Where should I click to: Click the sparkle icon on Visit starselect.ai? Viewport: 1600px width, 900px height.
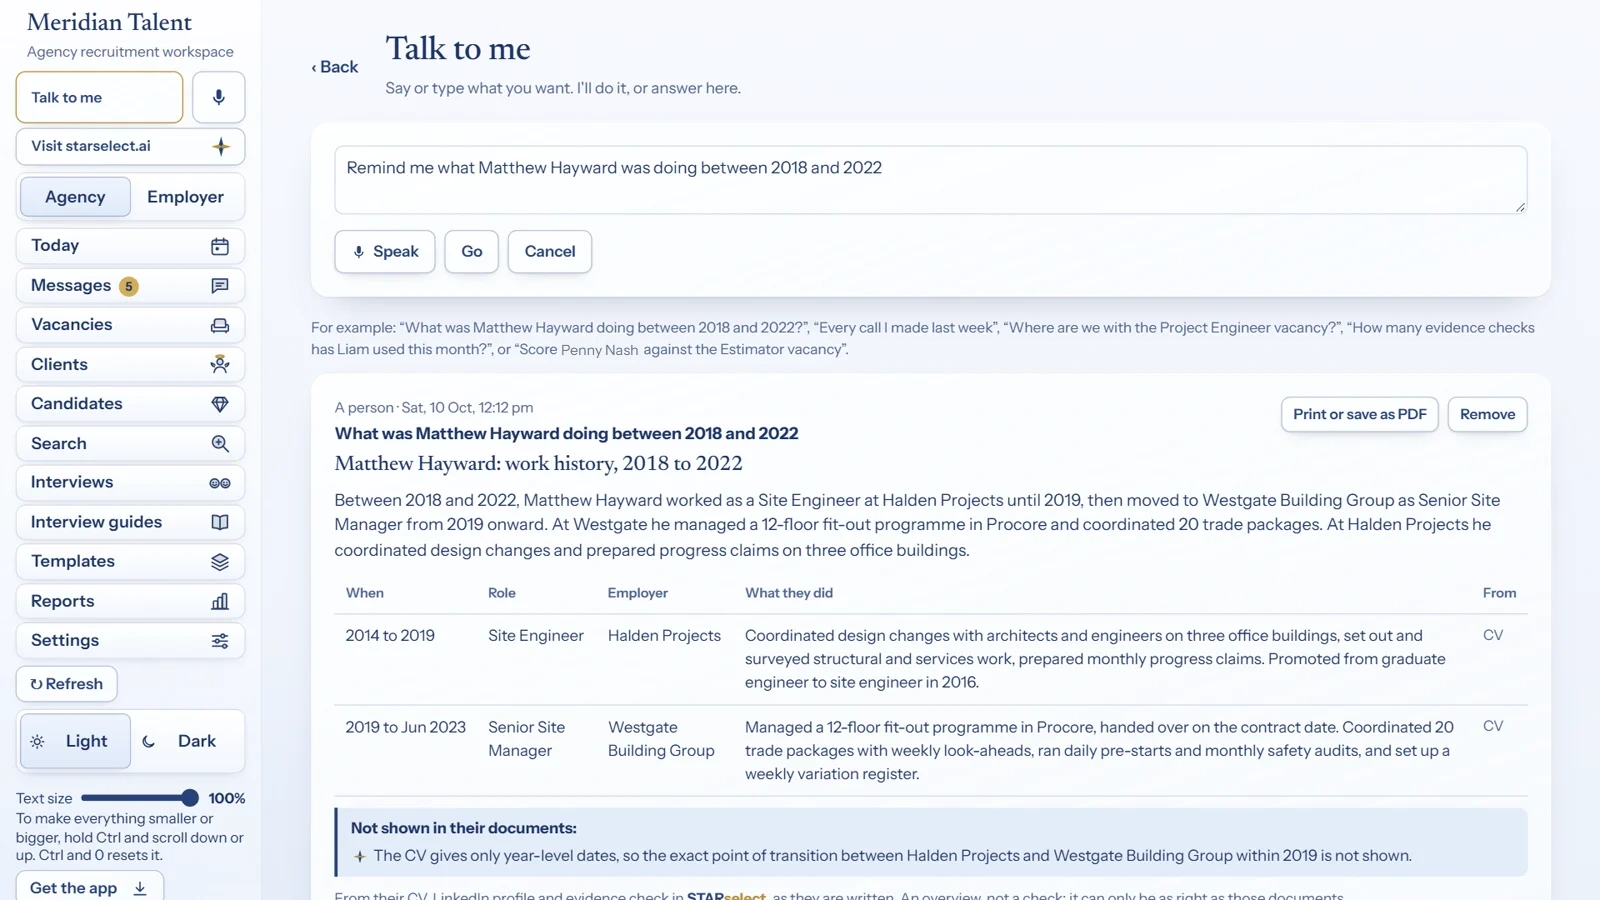pos(221,146)
